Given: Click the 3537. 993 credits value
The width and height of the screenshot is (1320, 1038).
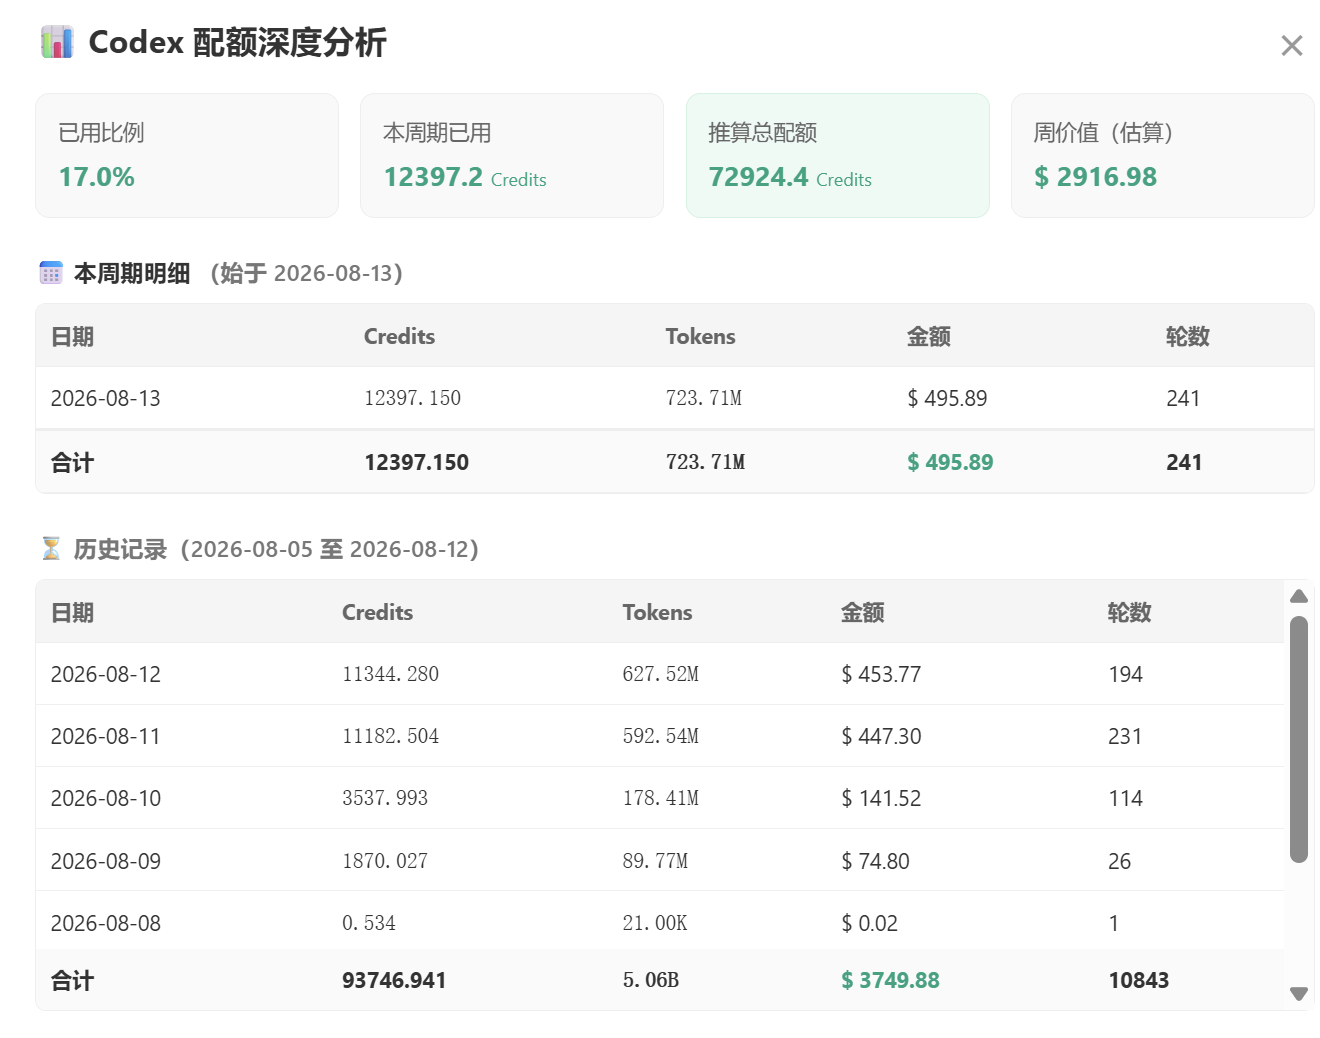Looking at the screenshot, I should [x=385, y=798].
